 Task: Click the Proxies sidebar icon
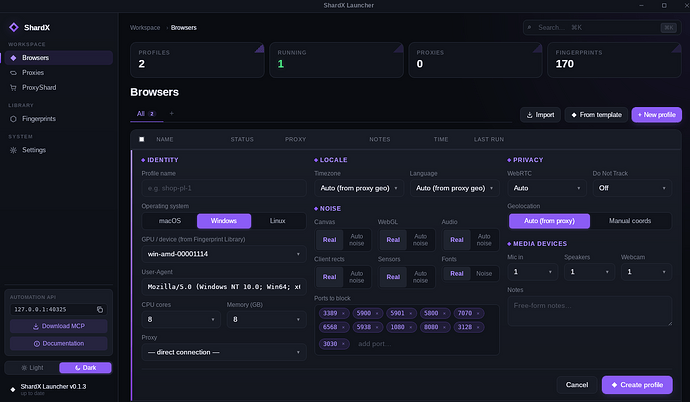pos(13,73)
